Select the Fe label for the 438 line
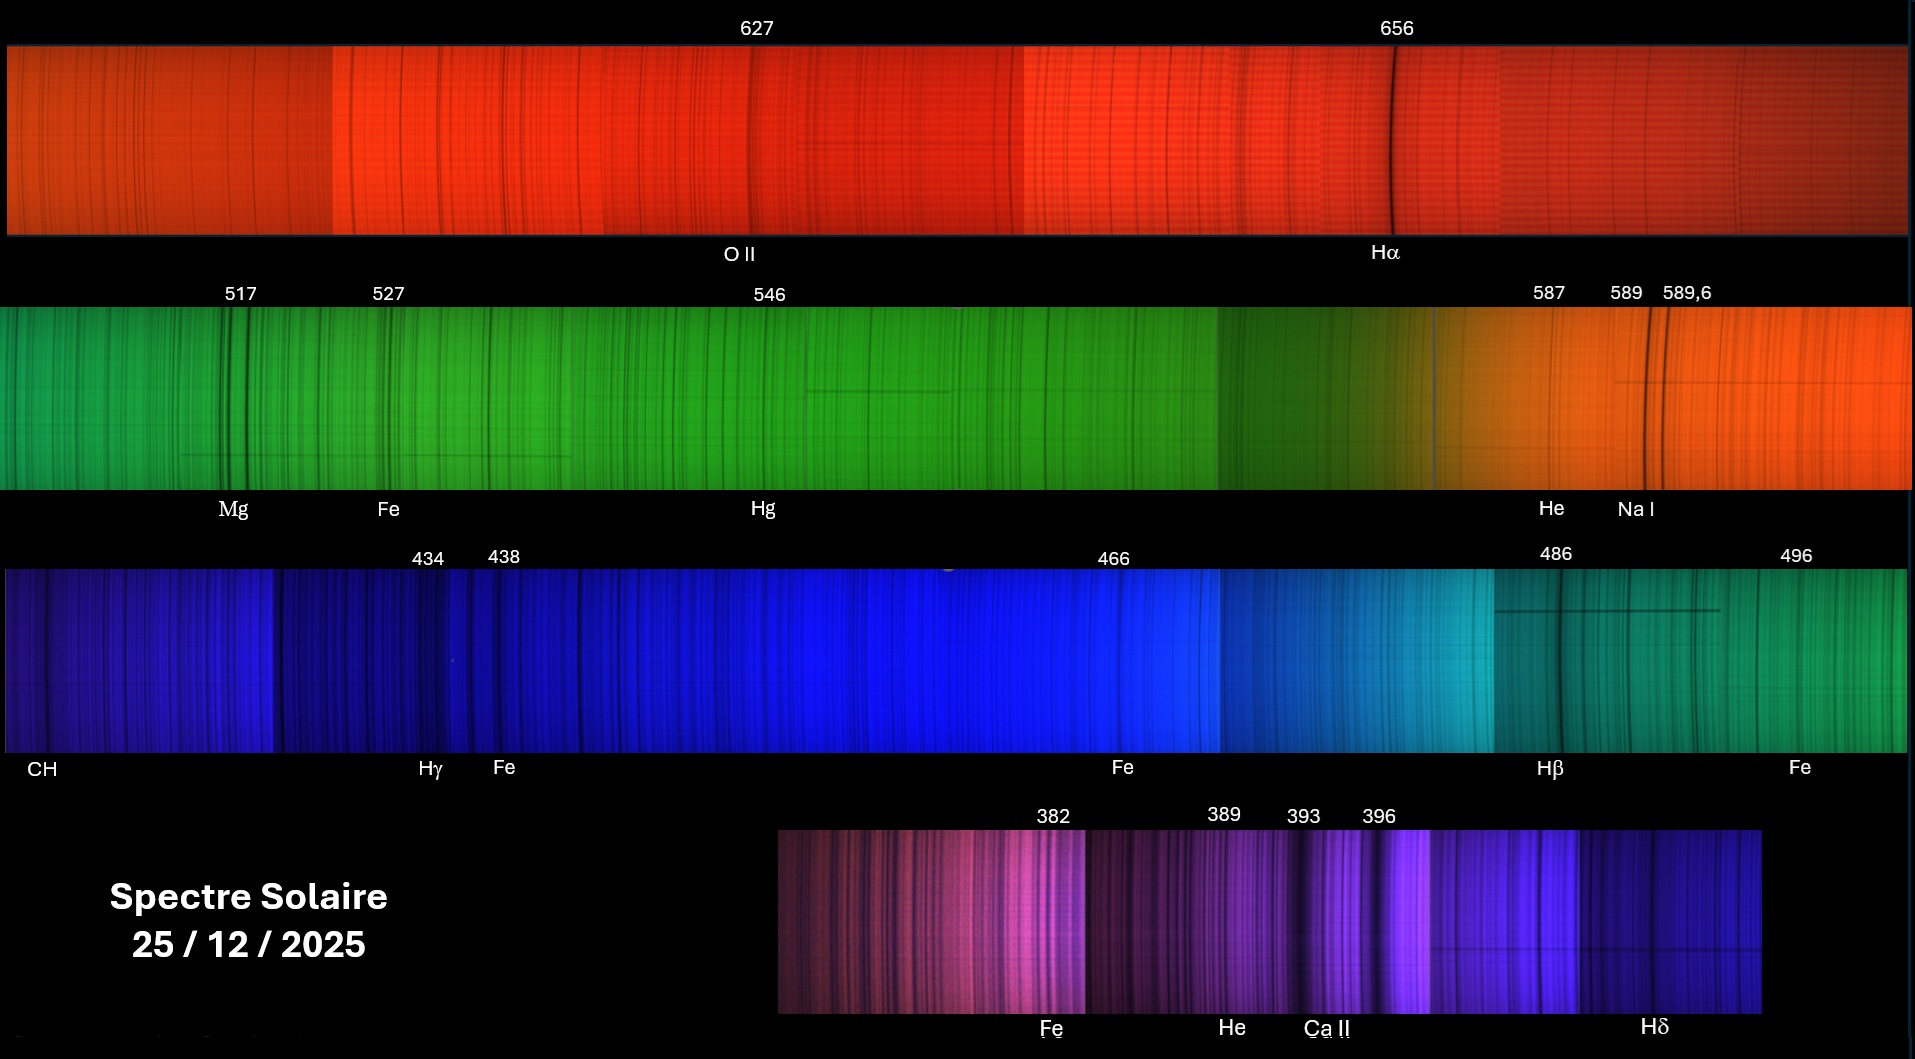Screen dimensions: 1915x1059 click(x=504, y=767)
